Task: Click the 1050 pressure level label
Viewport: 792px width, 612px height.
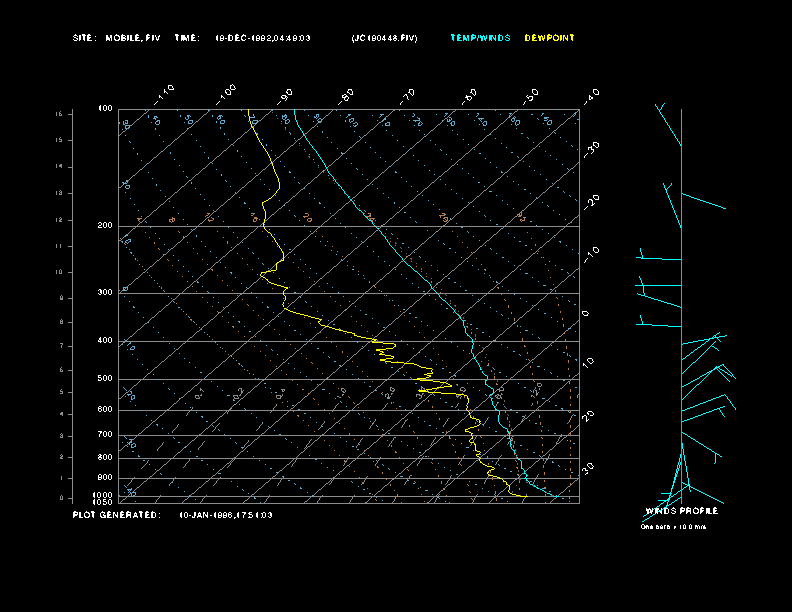Action: coord(103,502)
